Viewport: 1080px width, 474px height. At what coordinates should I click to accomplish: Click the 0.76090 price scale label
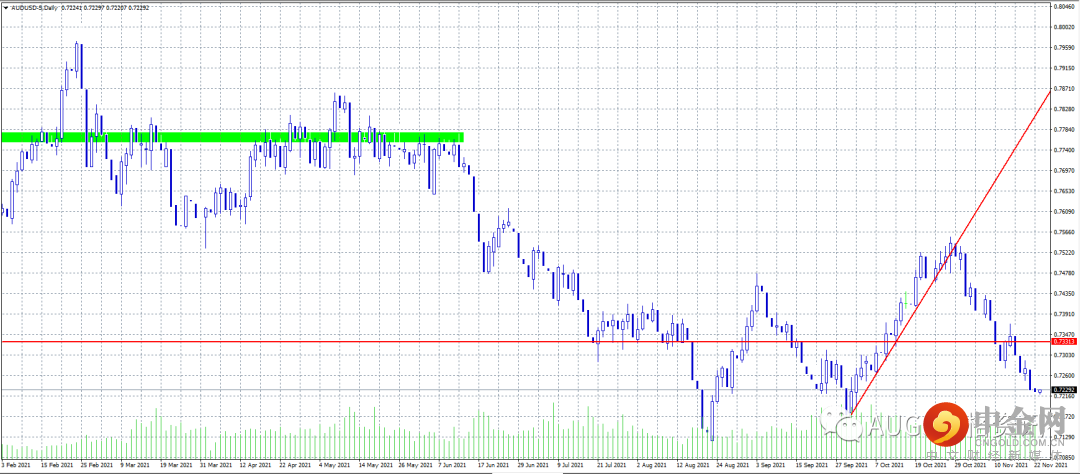pos(1063,212)
